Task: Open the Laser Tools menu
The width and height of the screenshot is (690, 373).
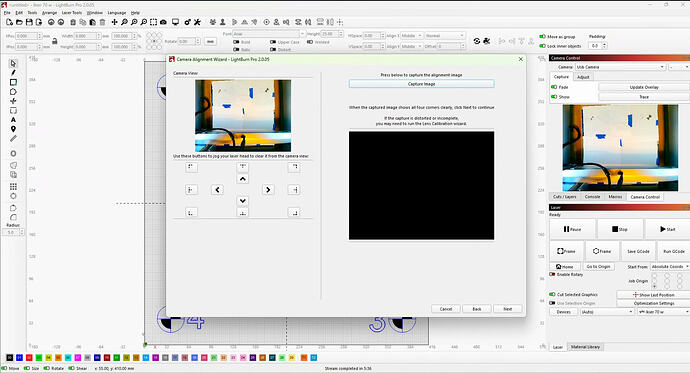Action: pos(72,13)
